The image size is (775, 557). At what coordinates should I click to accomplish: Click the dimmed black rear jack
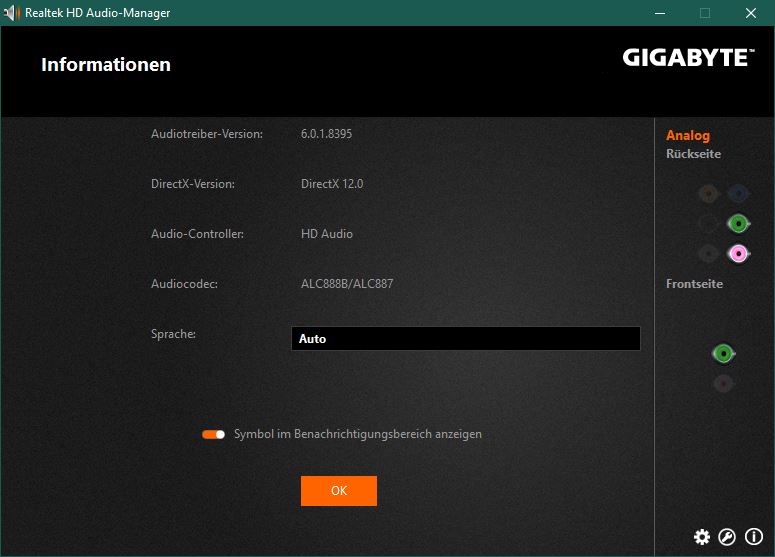tap(708, 224)
